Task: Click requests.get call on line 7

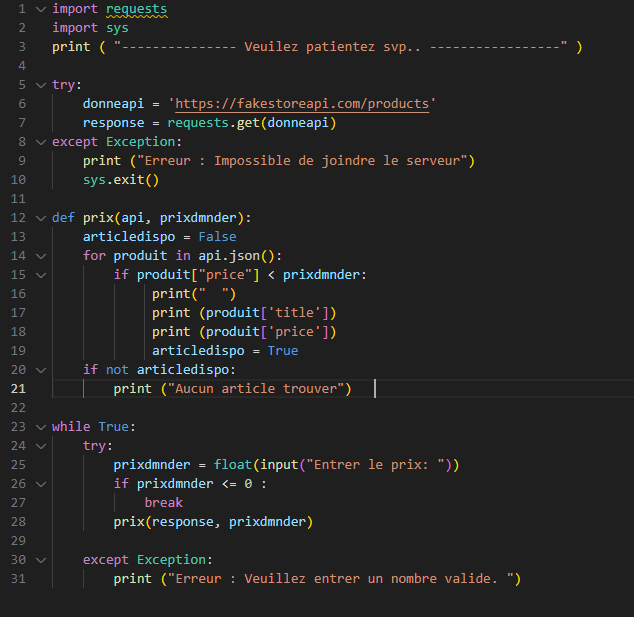Action: pos(252,123)
